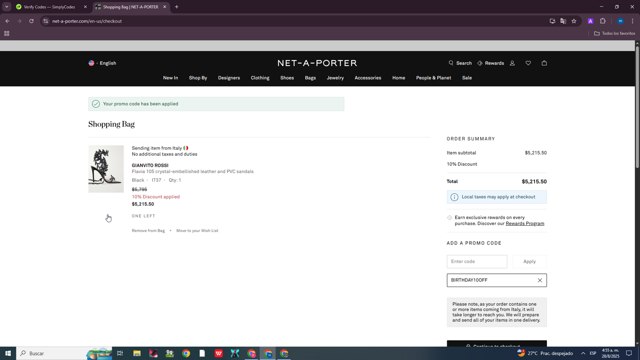Open the Accessories menu

coord(368,78)
